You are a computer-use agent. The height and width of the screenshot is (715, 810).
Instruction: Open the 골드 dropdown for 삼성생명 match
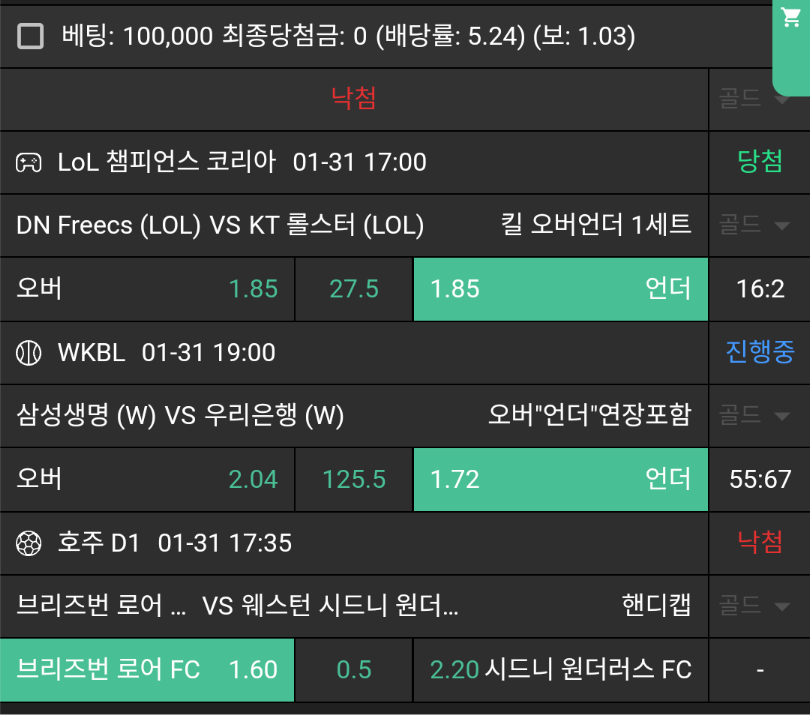pos(755,415)
